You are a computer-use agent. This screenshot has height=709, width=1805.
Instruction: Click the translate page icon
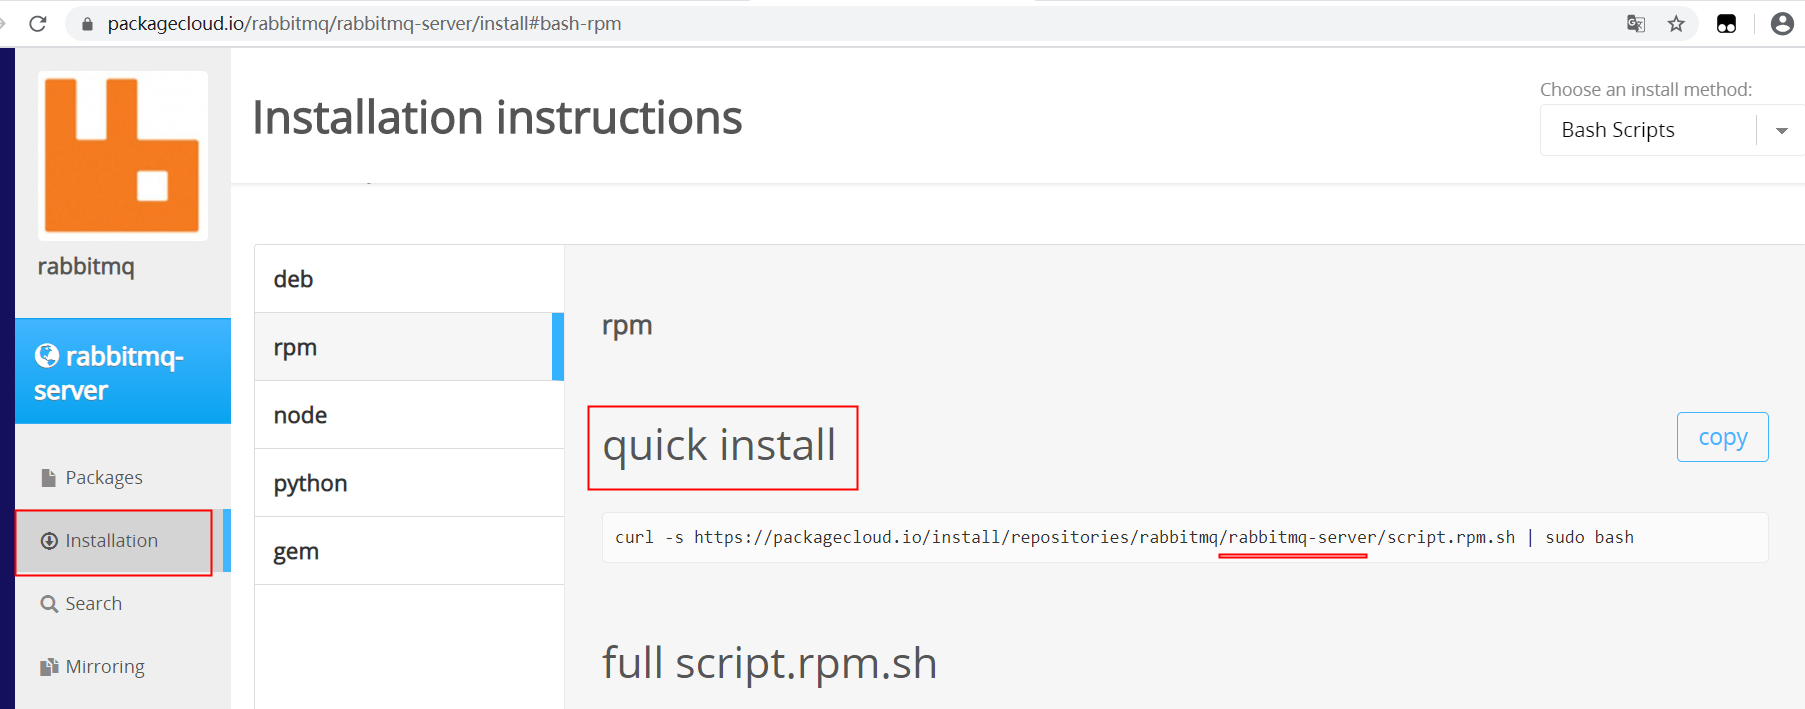1636,23
